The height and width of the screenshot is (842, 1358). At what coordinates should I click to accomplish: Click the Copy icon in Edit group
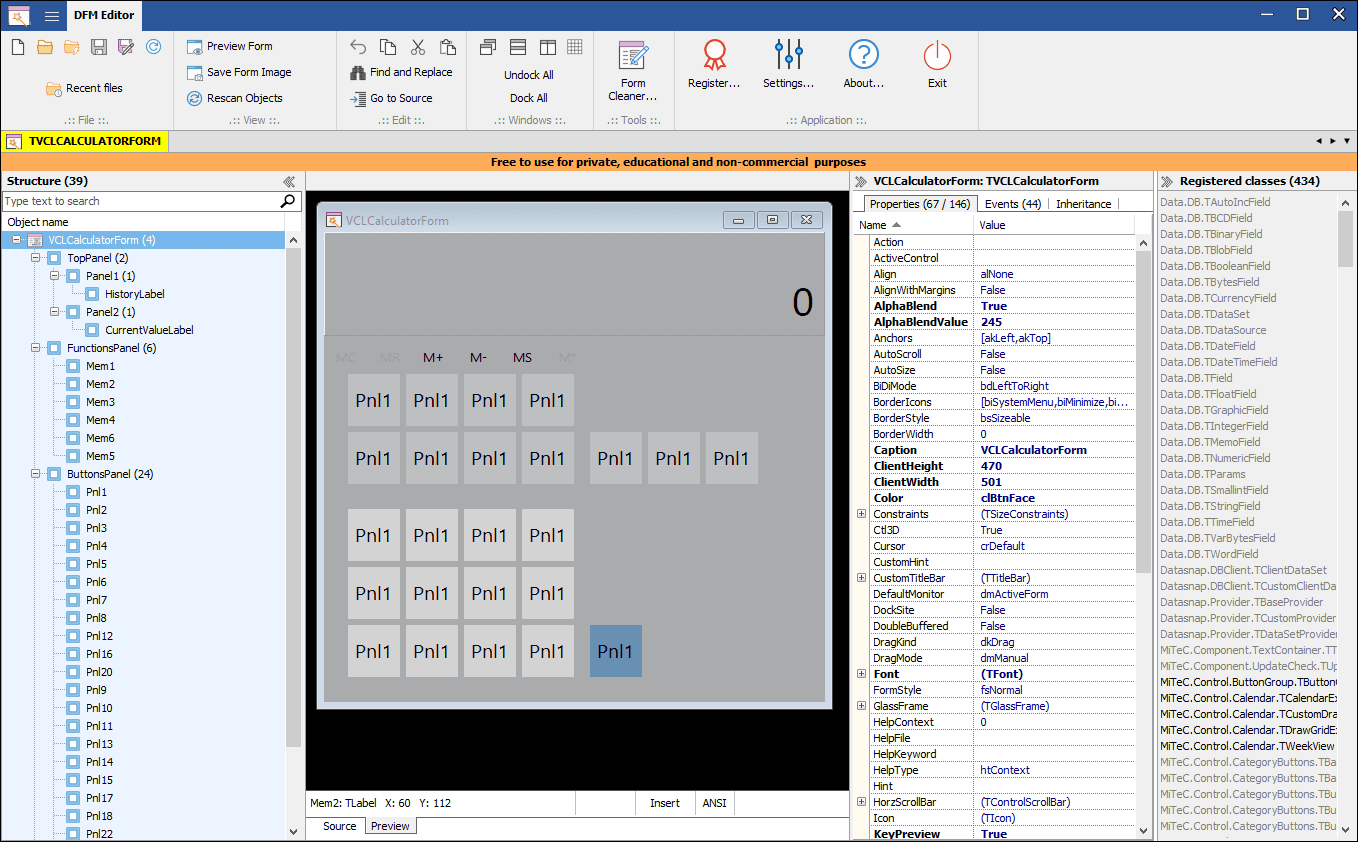388,47
